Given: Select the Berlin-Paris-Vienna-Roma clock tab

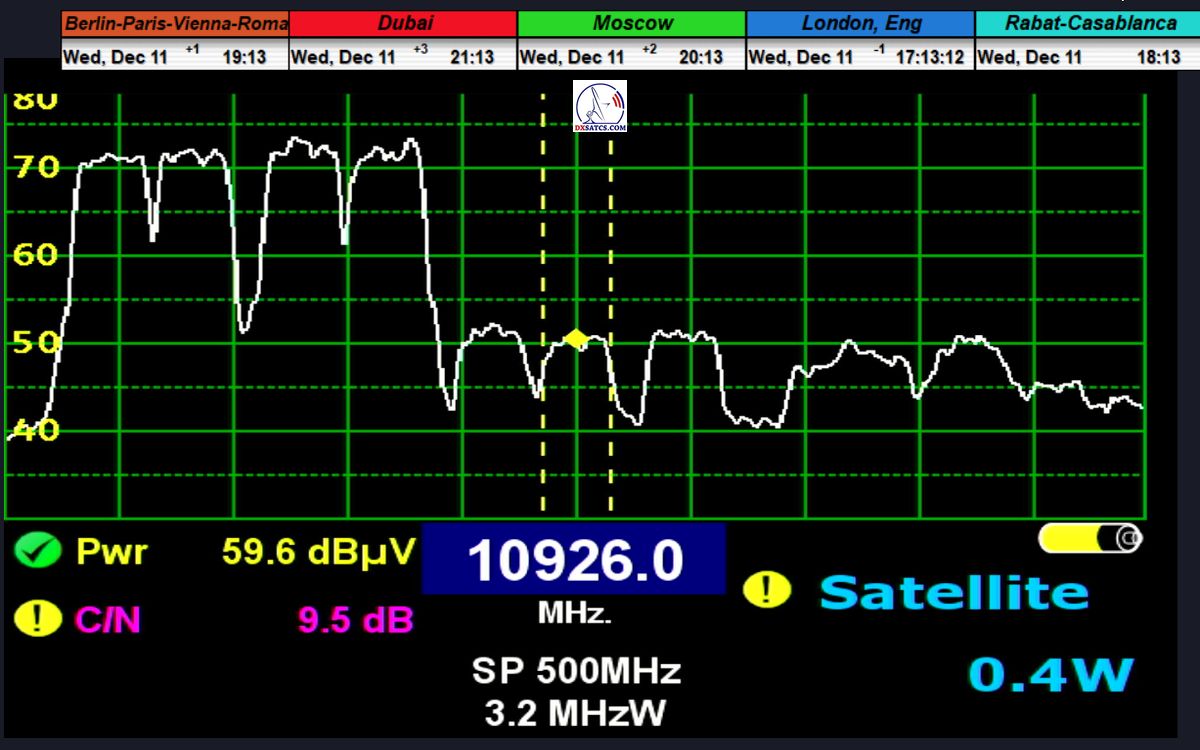Looking at the screenshot, I should (x=176, y=23).
